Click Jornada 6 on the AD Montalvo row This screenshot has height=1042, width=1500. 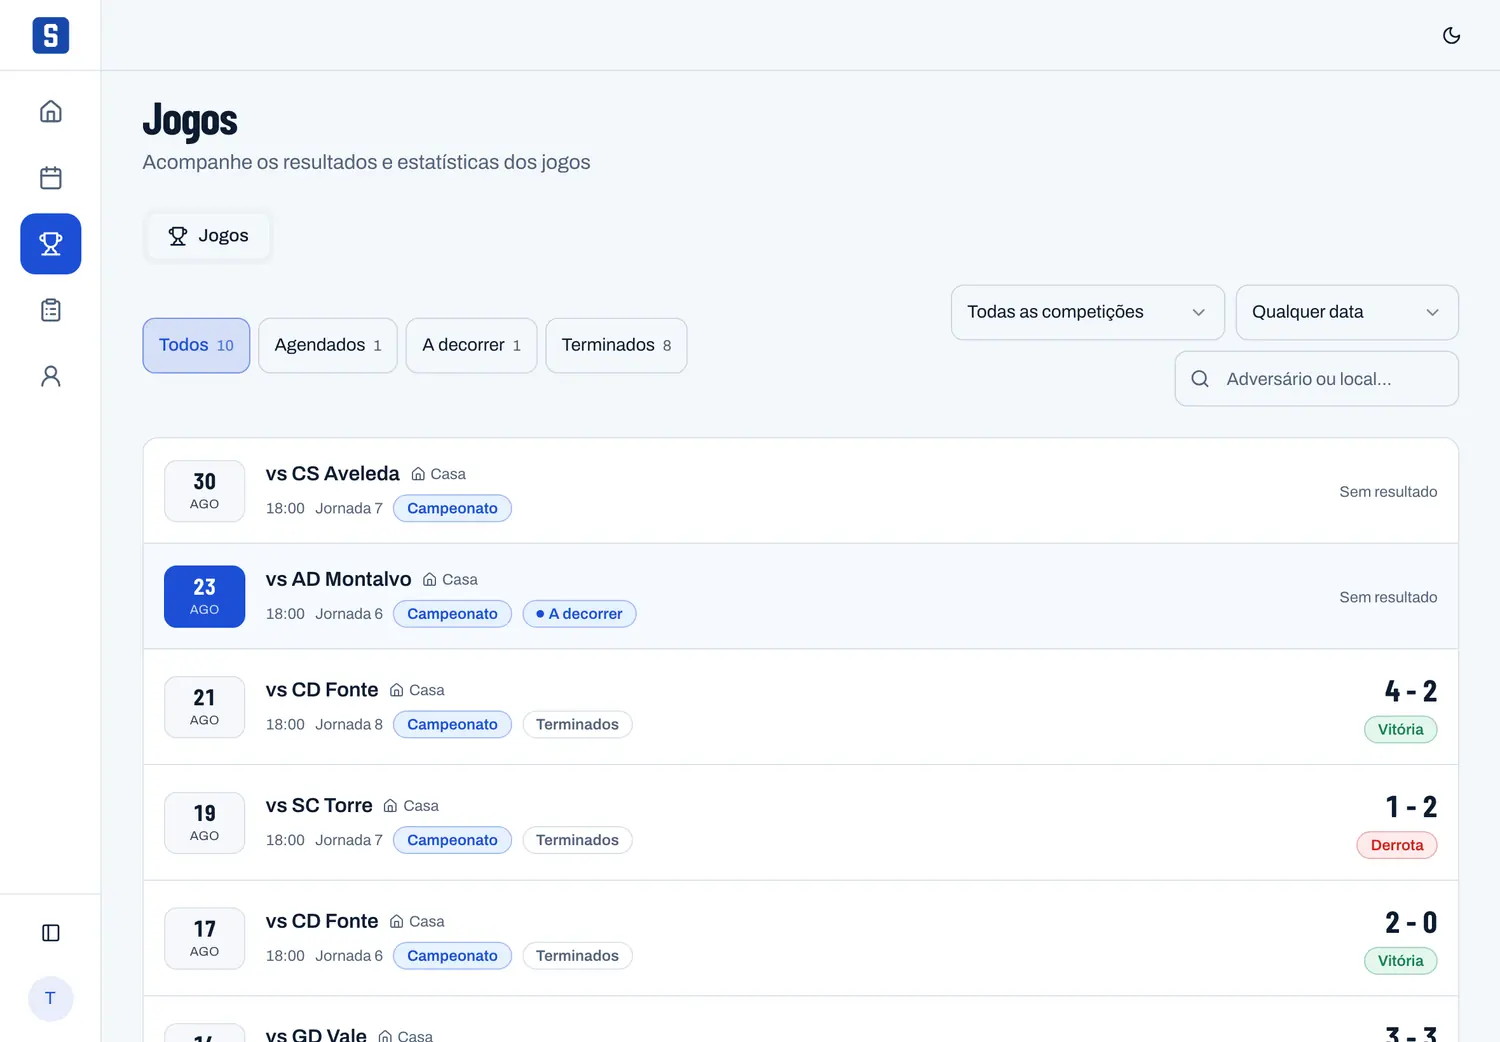coord(349,614)
